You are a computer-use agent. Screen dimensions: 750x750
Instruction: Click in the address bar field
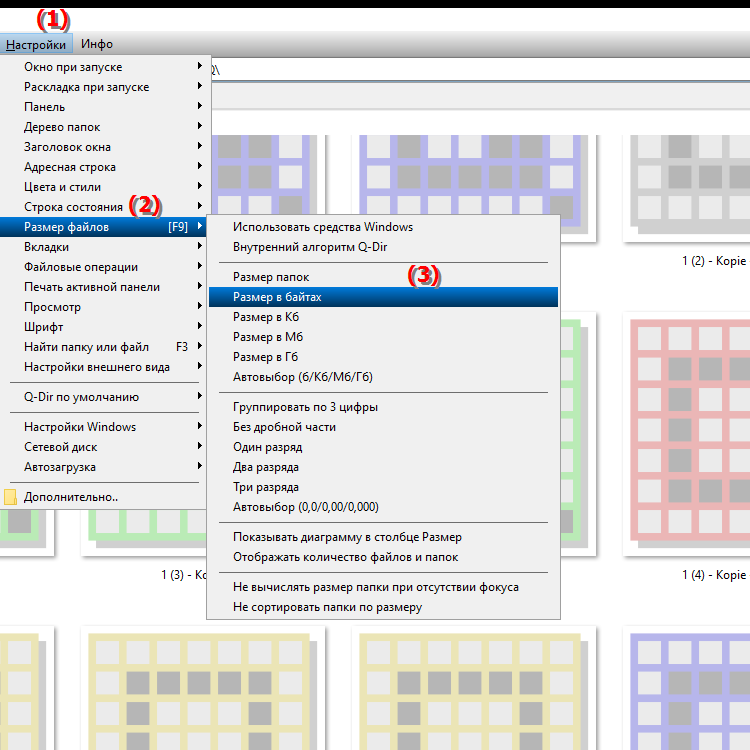[480, 70]
